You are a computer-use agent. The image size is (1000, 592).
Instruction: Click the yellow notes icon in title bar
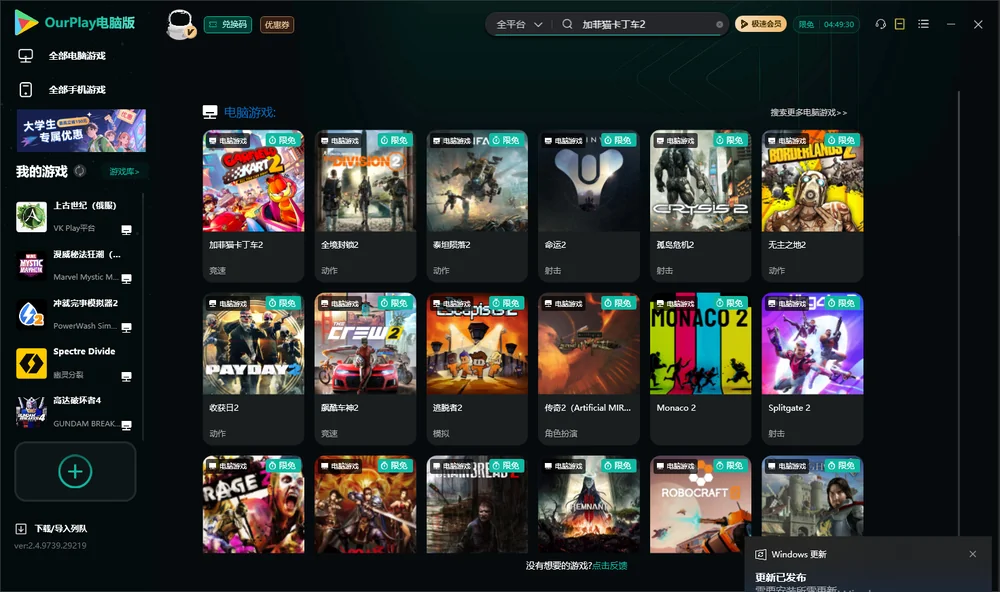900,24
